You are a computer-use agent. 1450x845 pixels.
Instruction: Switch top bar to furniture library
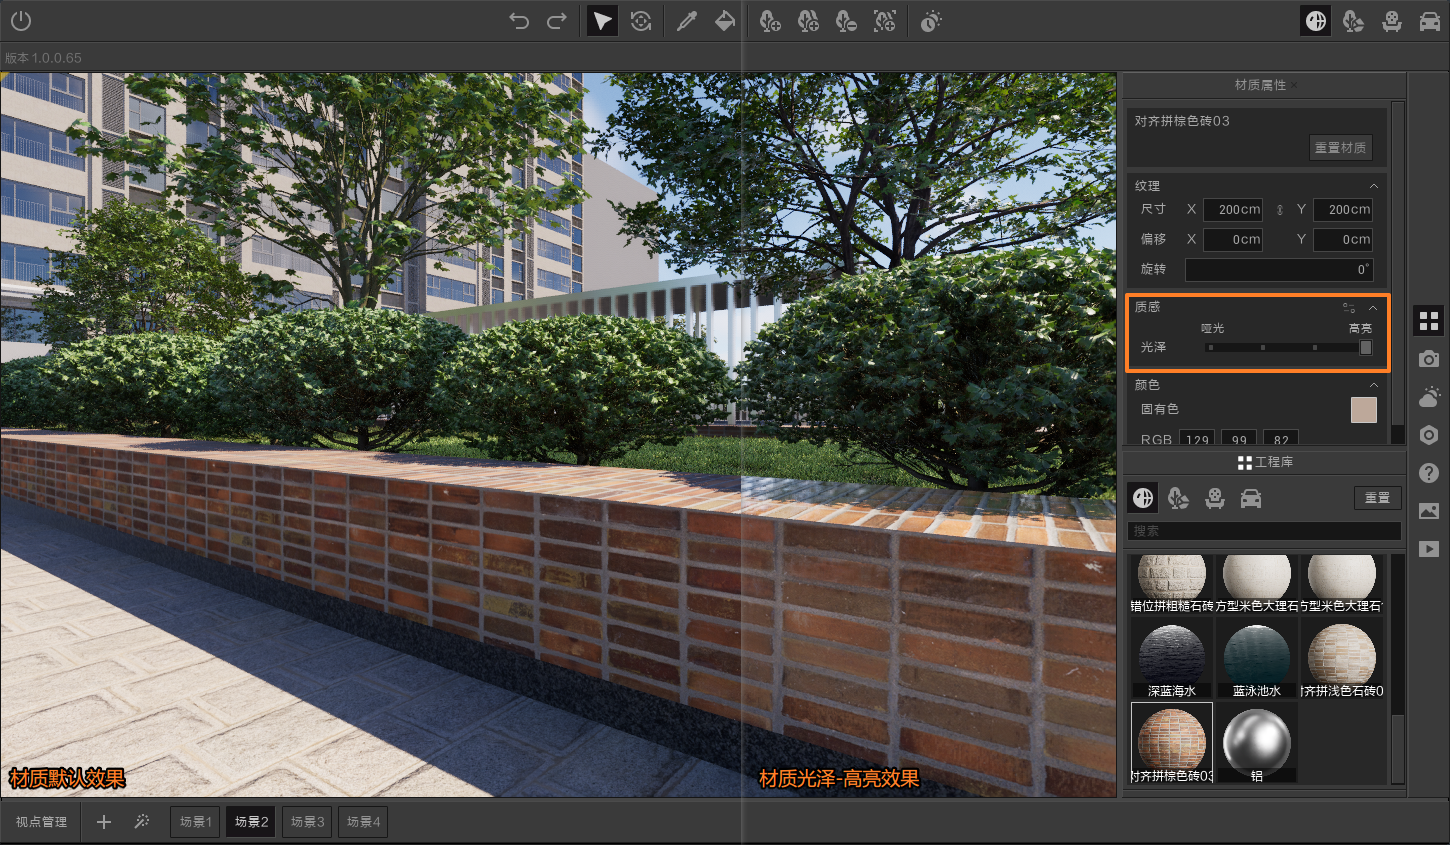(1392, 21)
